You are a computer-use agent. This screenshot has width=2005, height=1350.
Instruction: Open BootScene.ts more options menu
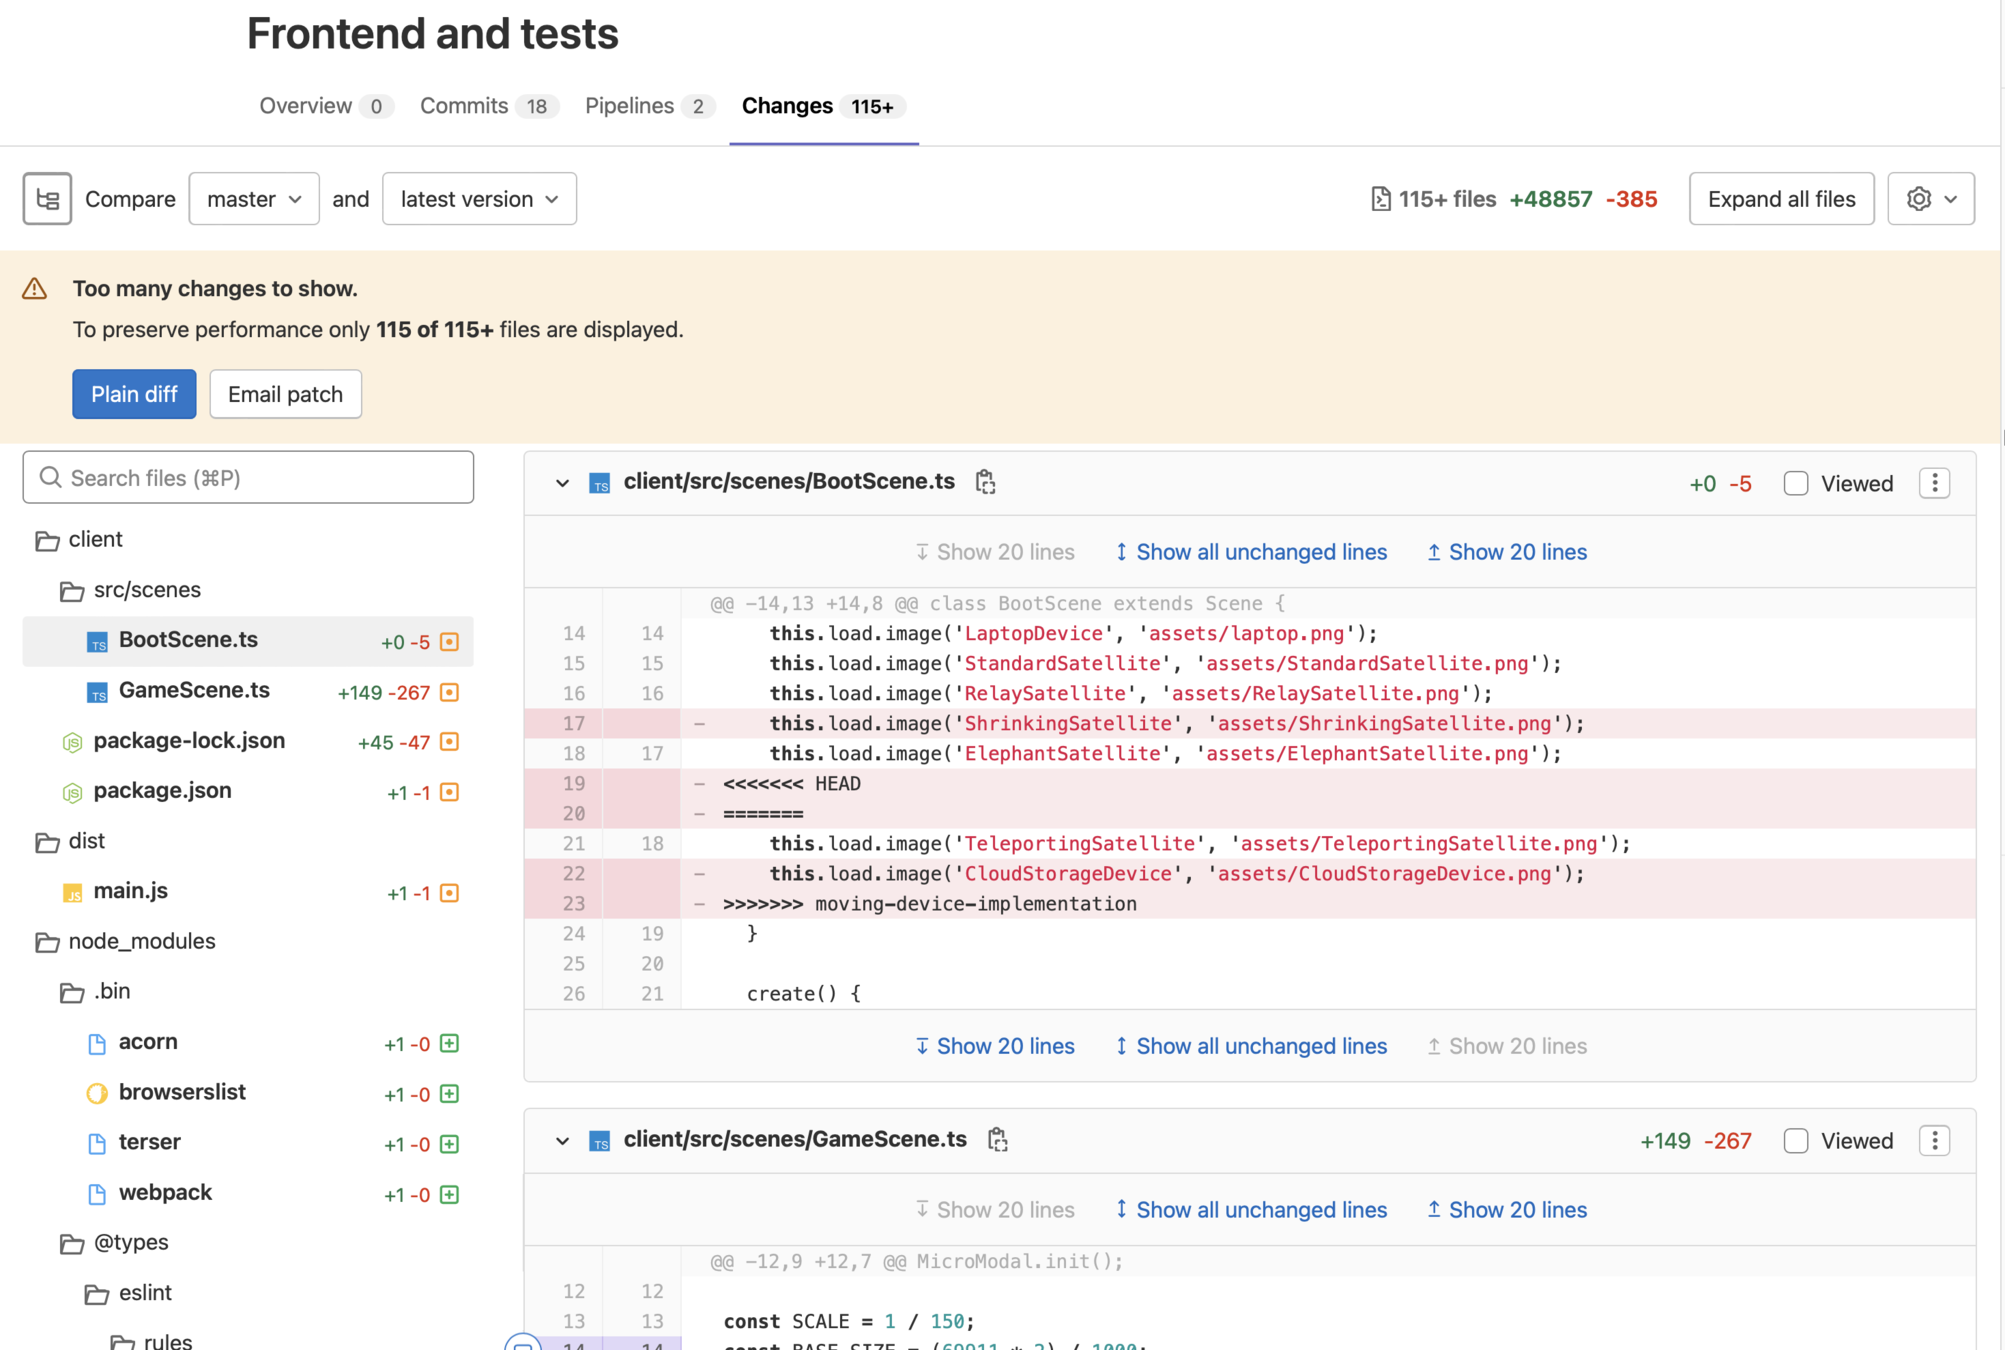1934,483
